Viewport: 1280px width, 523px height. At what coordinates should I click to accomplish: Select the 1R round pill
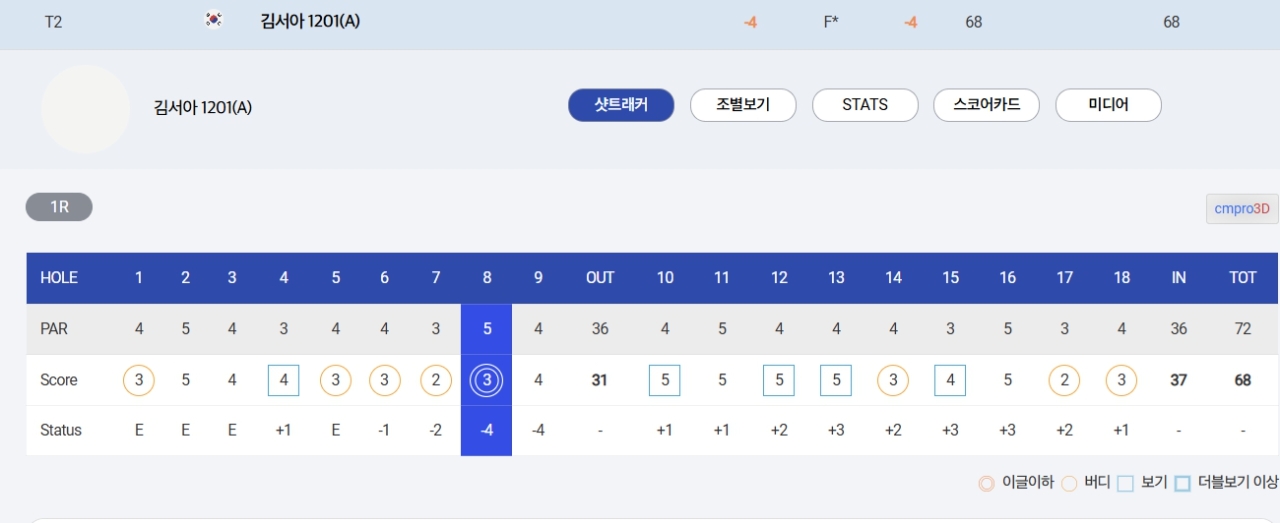59,207
